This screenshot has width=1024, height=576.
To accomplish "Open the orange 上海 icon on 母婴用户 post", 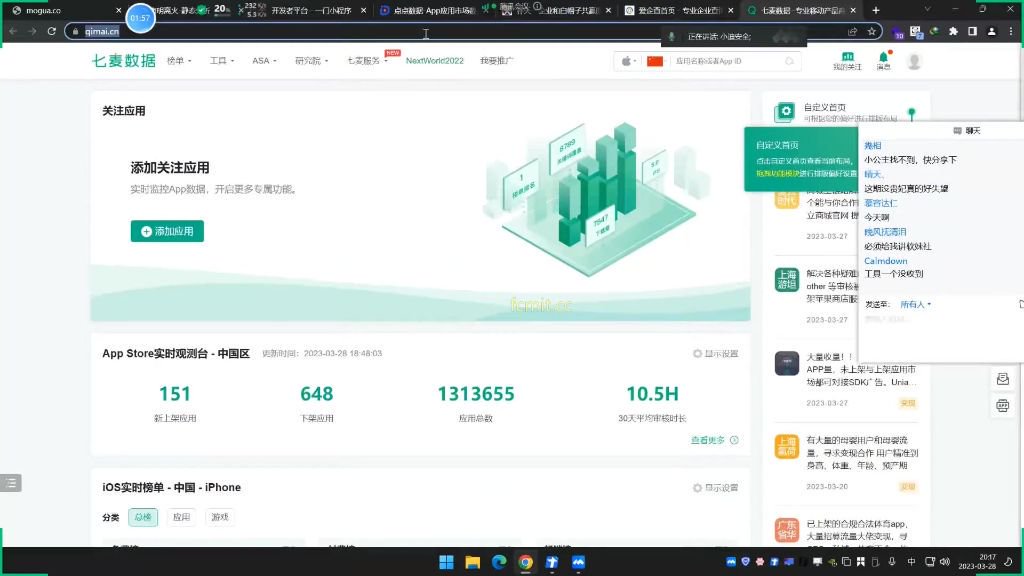I will point(786,447).
